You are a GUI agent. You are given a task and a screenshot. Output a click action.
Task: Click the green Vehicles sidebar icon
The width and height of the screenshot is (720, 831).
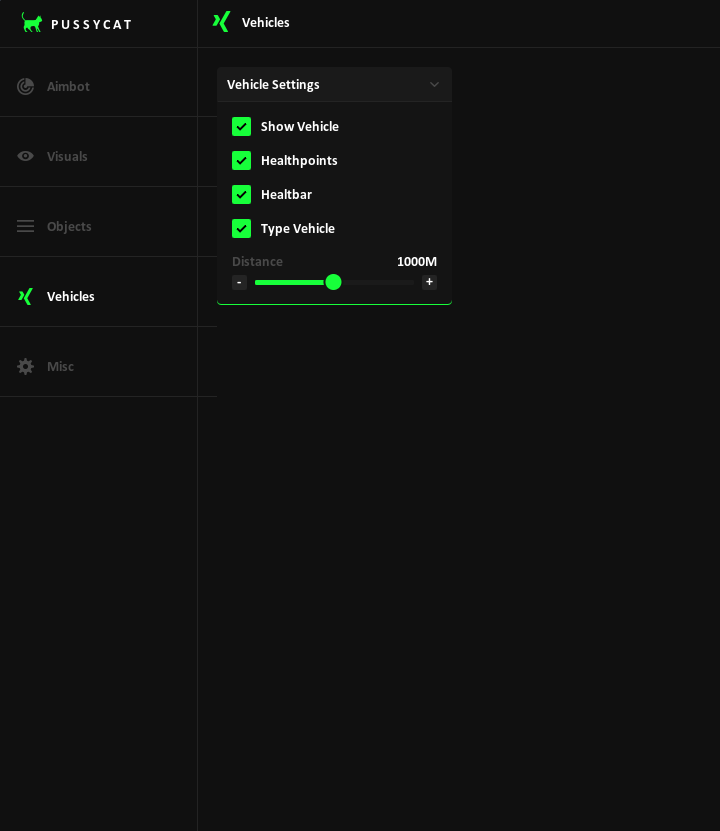(25, 296)
